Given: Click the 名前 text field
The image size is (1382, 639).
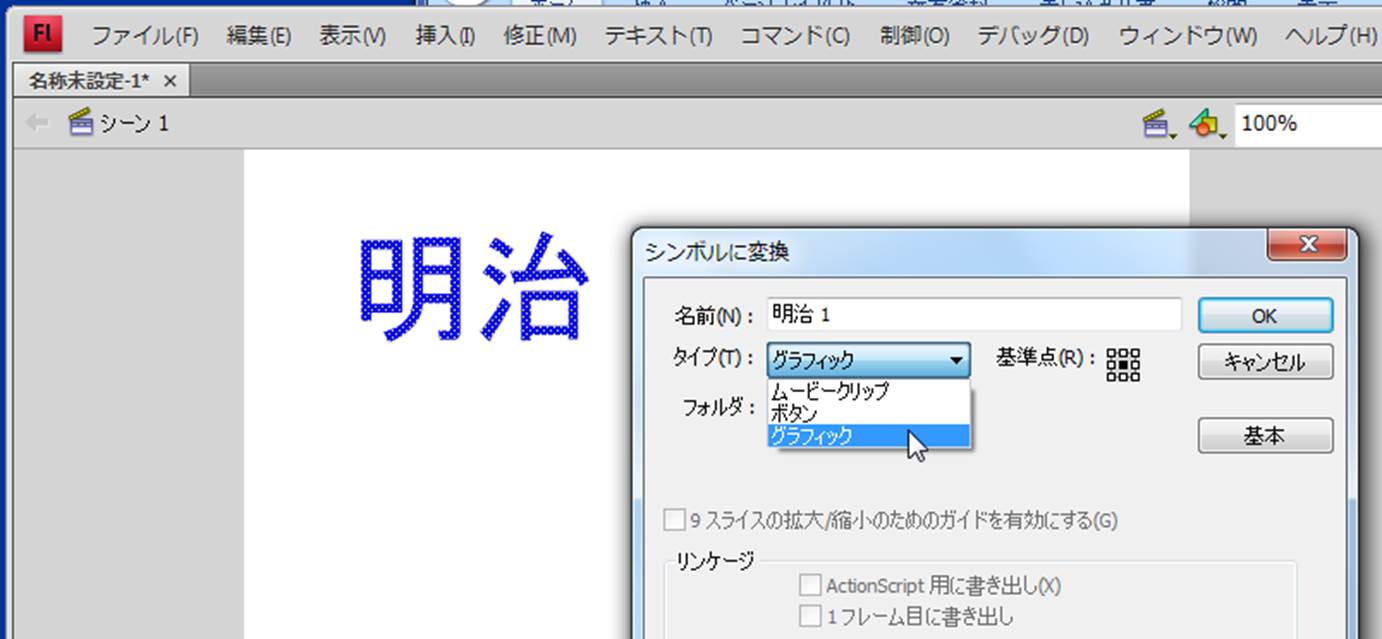Looking at the screenshot, I should (973, 315).
